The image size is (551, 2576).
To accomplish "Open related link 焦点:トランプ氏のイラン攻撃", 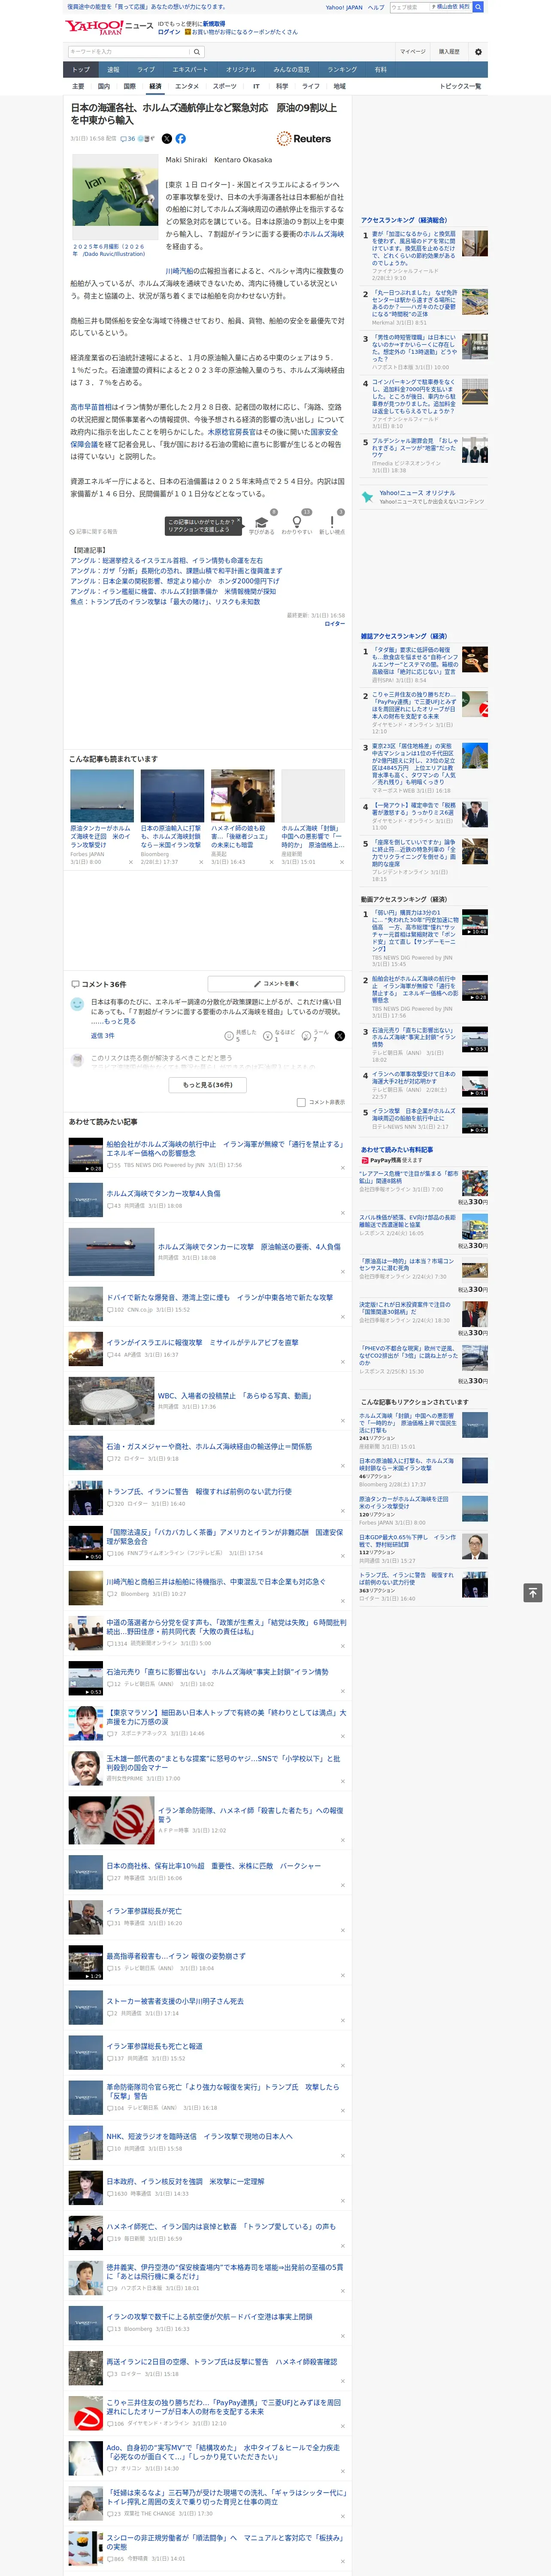I will [165, 601].
